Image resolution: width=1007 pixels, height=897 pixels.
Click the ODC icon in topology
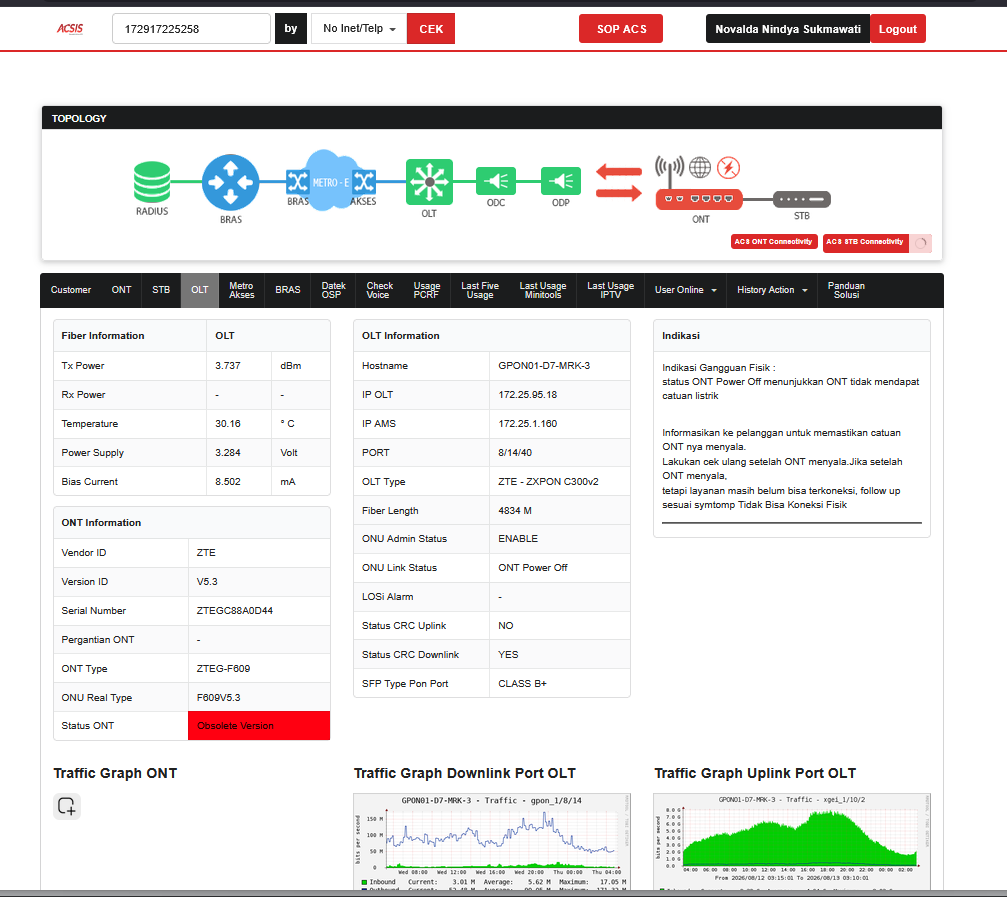point(496,181)
